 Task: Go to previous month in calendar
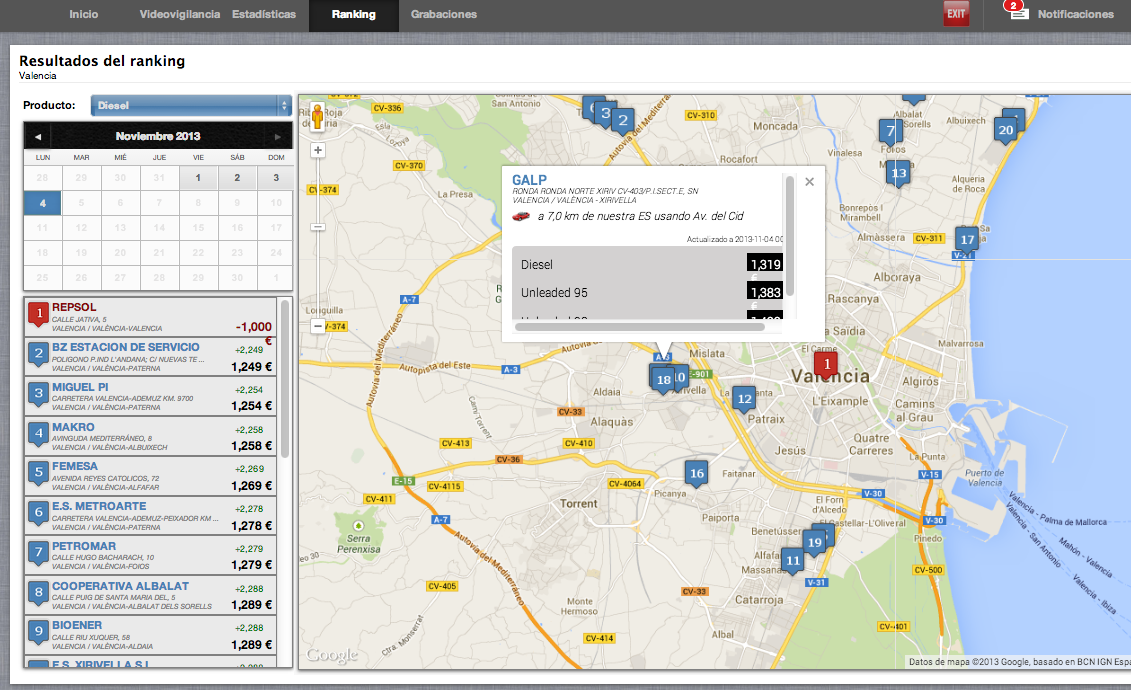38,136
